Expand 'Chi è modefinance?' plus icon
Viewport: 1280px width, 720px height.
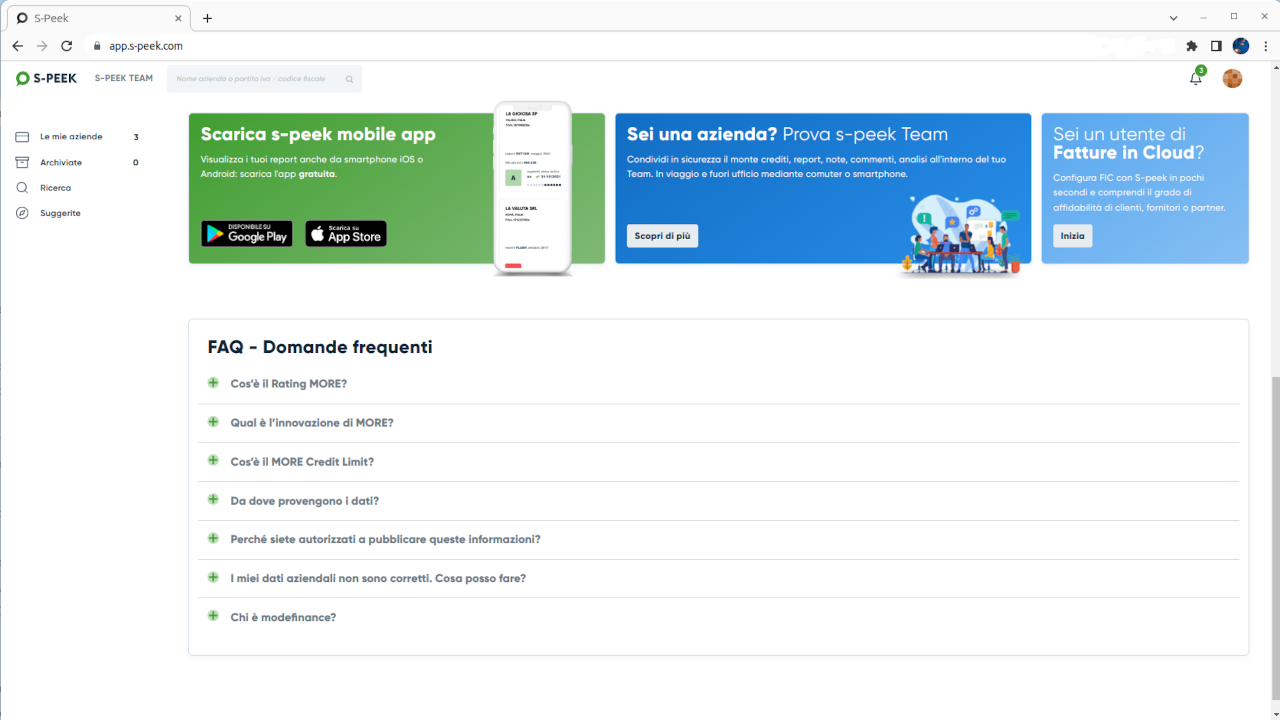[213, 616]
